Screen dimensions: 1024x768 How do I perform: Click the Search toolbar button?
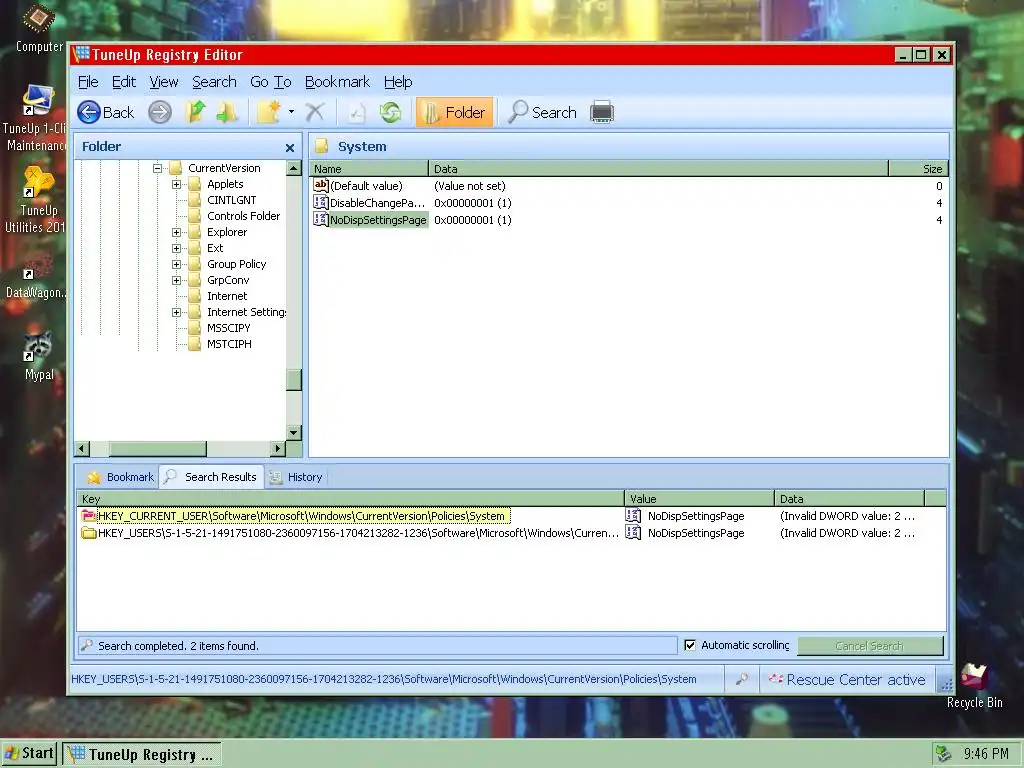(x=543, y=112)
